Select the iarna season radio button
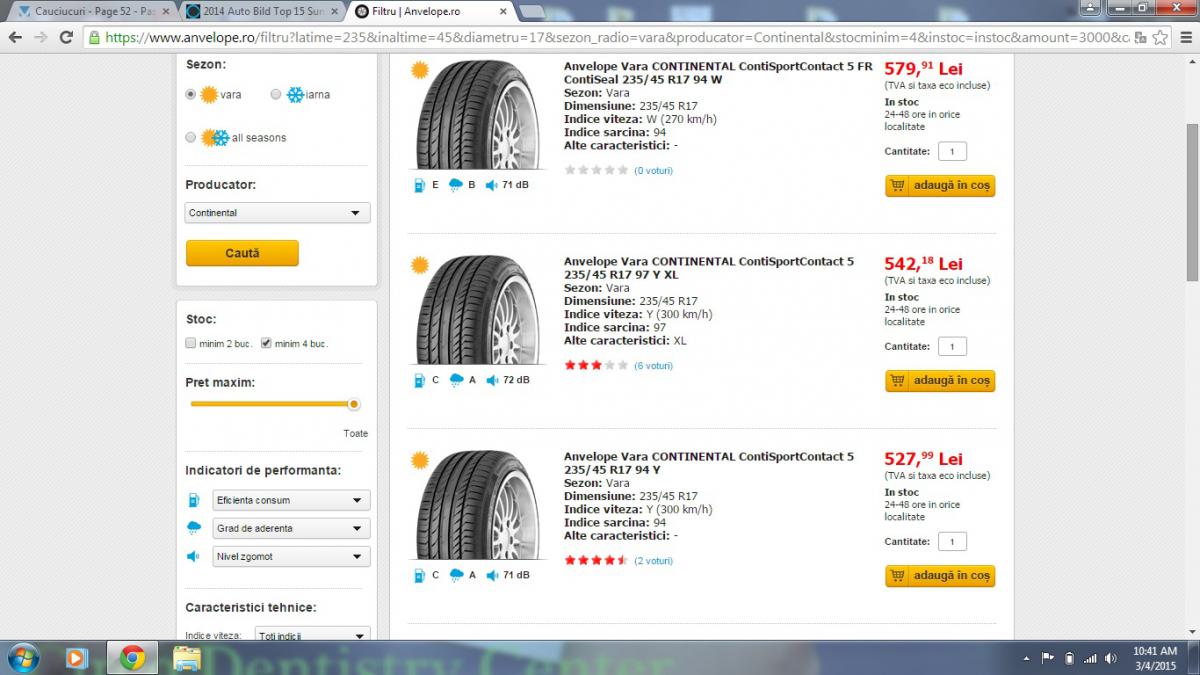The height and width of the screenshot is (675, 1200). click(x=276, y=94)
